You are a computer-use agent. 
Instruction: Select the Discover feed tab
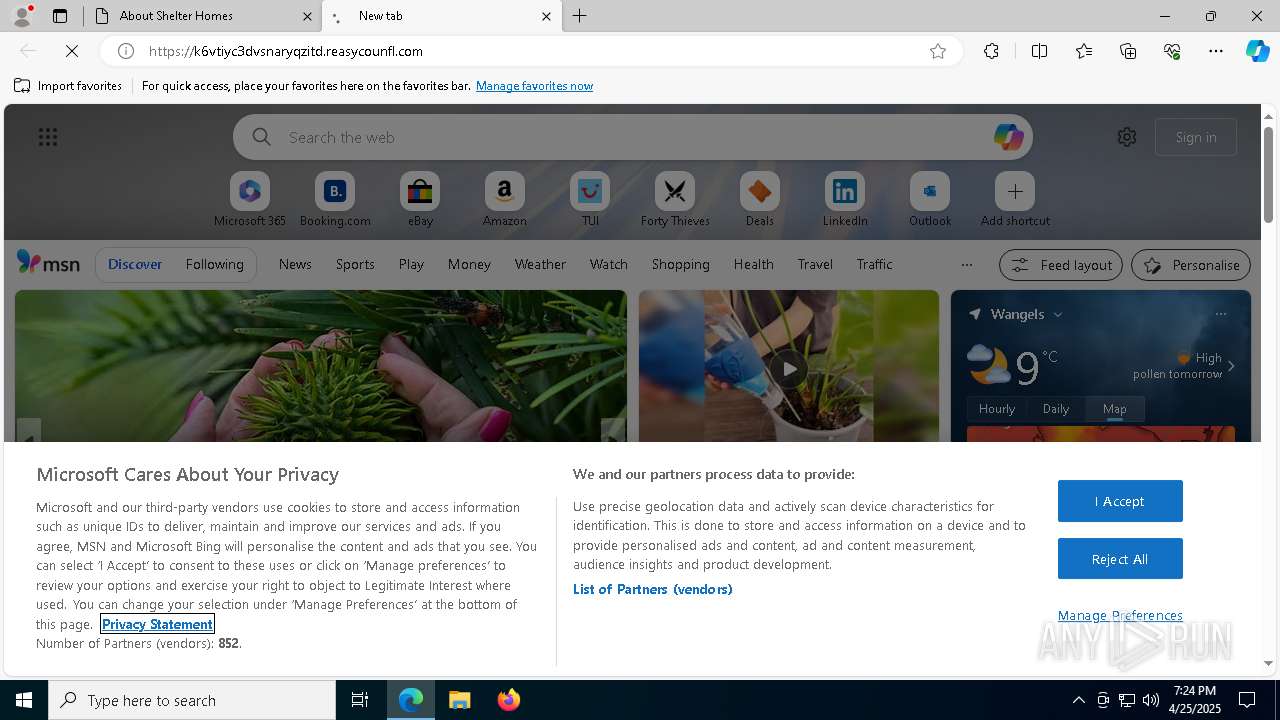pyautogui.click(x=135, y=264)
